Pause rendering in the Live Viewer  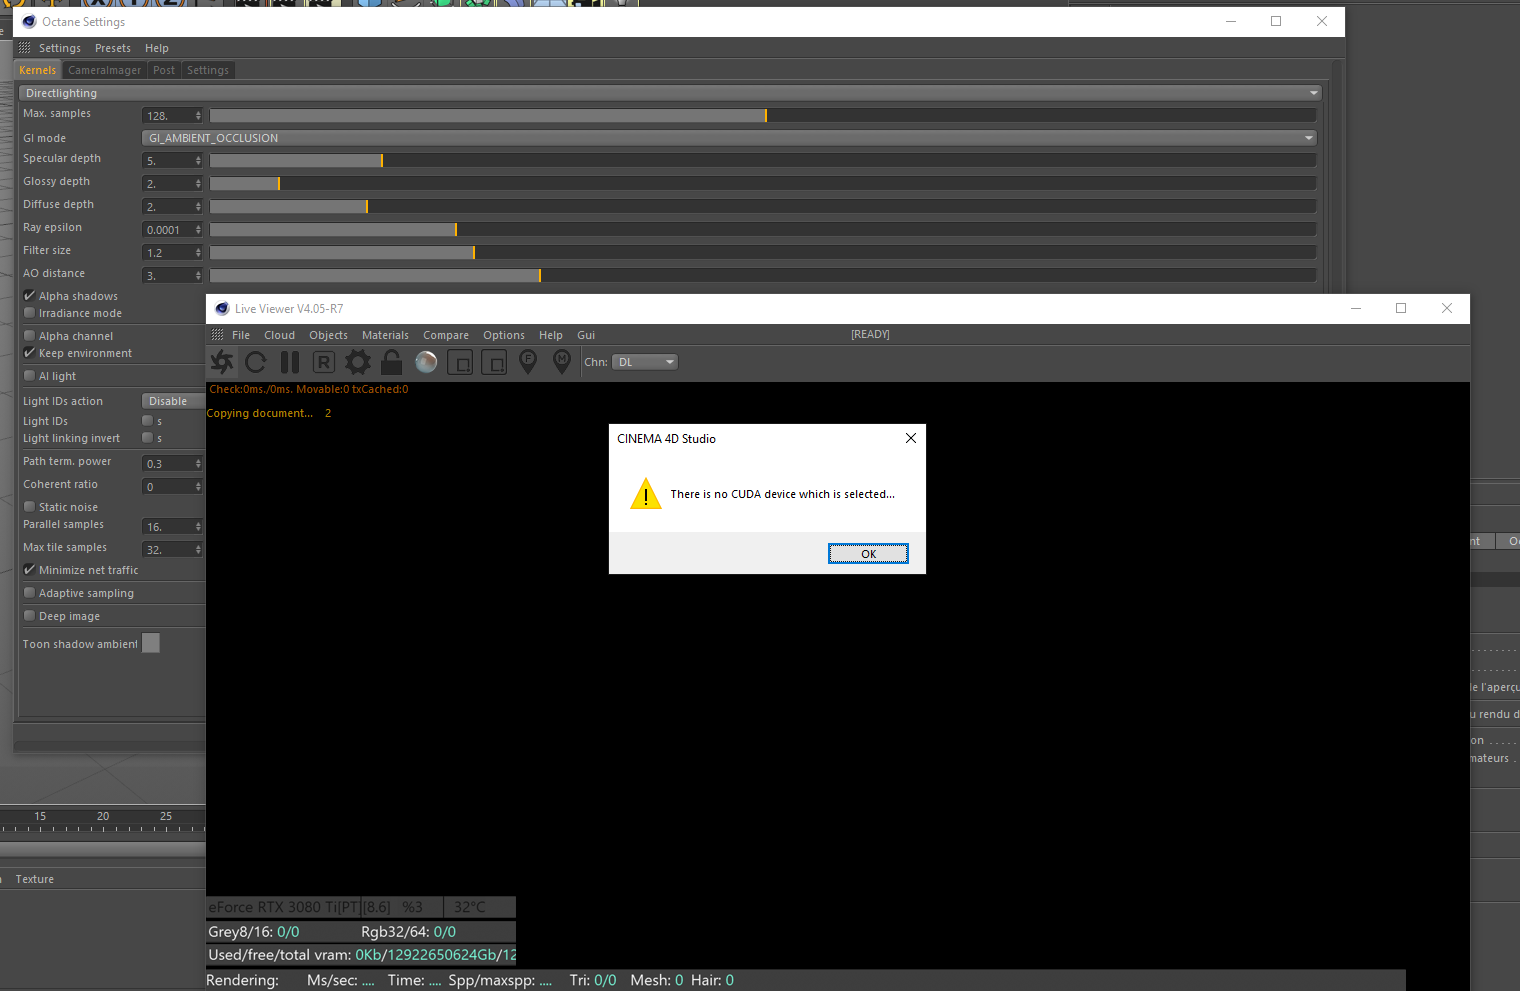pos(290,362)
